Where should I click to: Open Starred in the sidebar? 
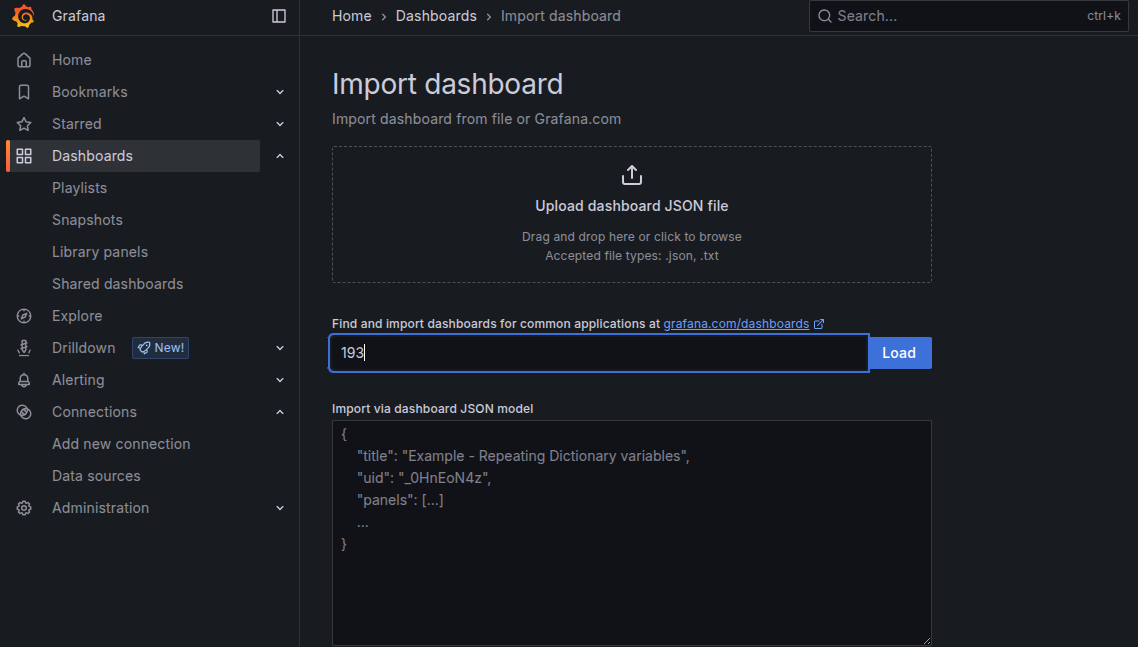pyautogui.click(x=76, y=124)
